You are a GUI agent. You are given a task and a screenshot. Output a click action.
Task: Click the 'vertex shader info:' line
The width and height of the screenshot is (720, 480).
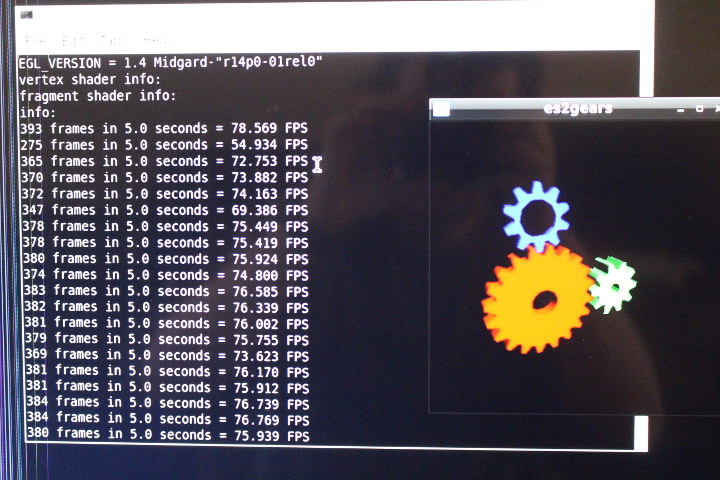point(90,79)
